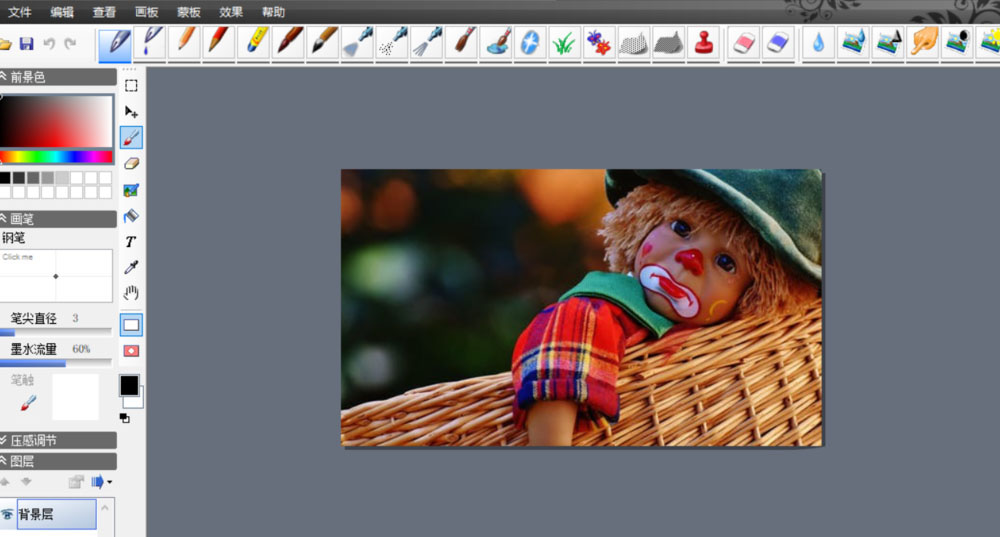
Task: Open the 编辑 menu
Action: tap(62, 12)
